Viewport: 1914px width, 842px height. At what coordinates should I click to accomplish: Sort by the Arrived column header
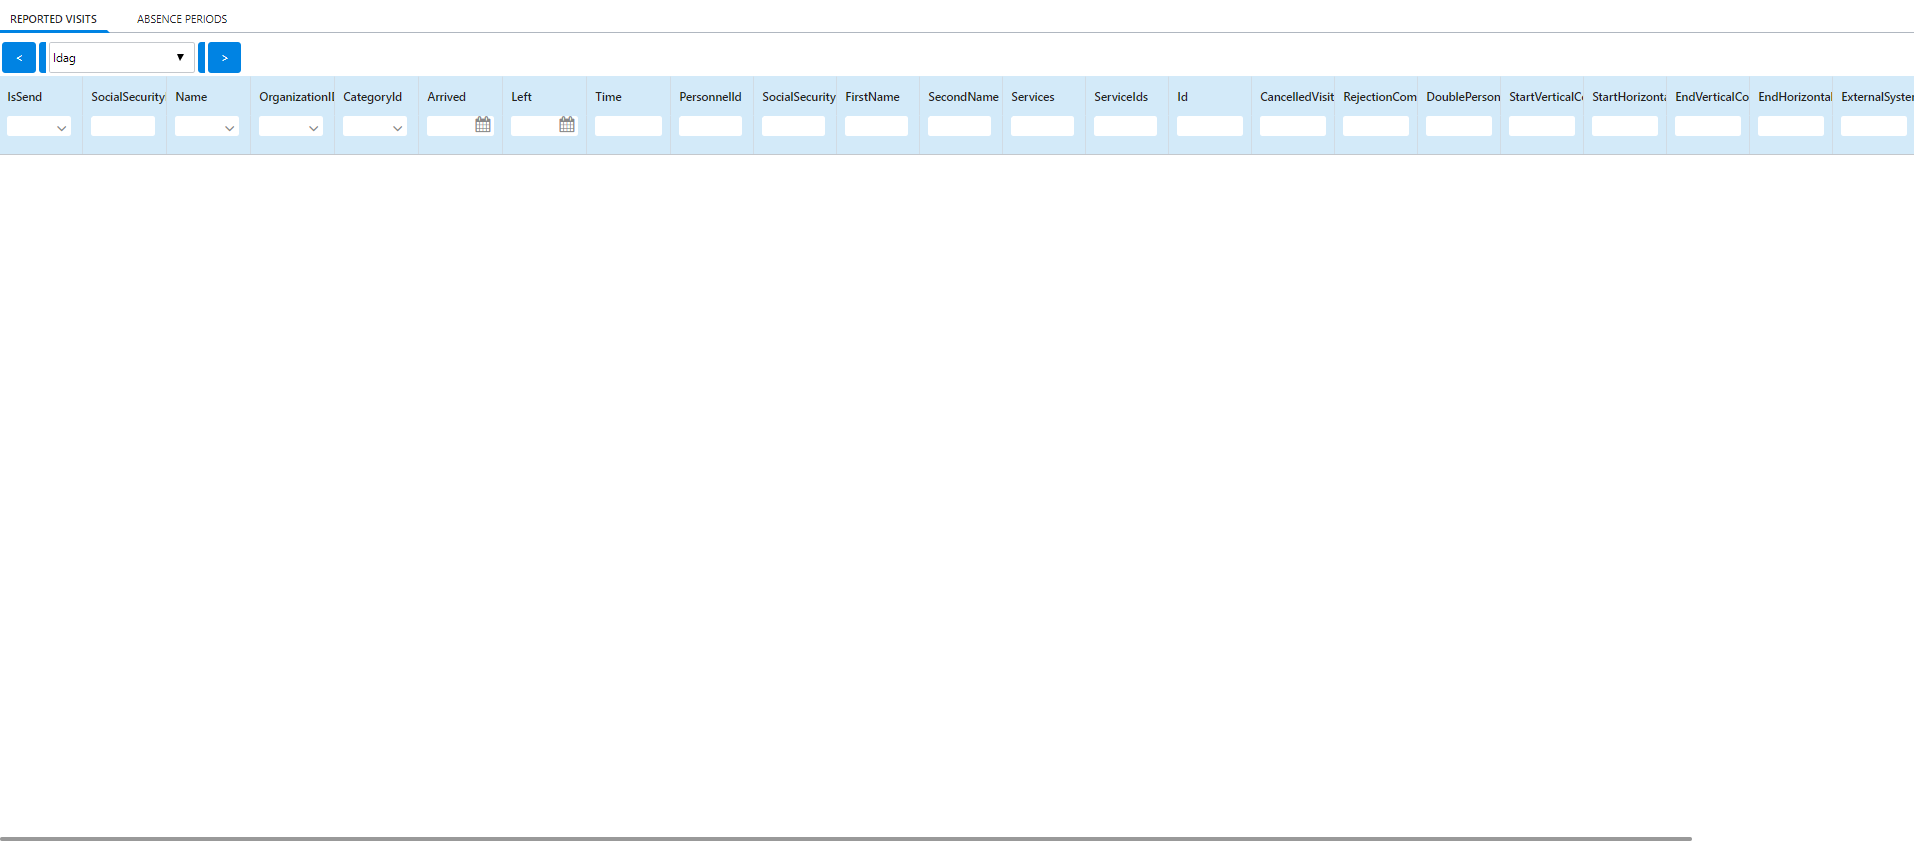(x=446, y=97)
